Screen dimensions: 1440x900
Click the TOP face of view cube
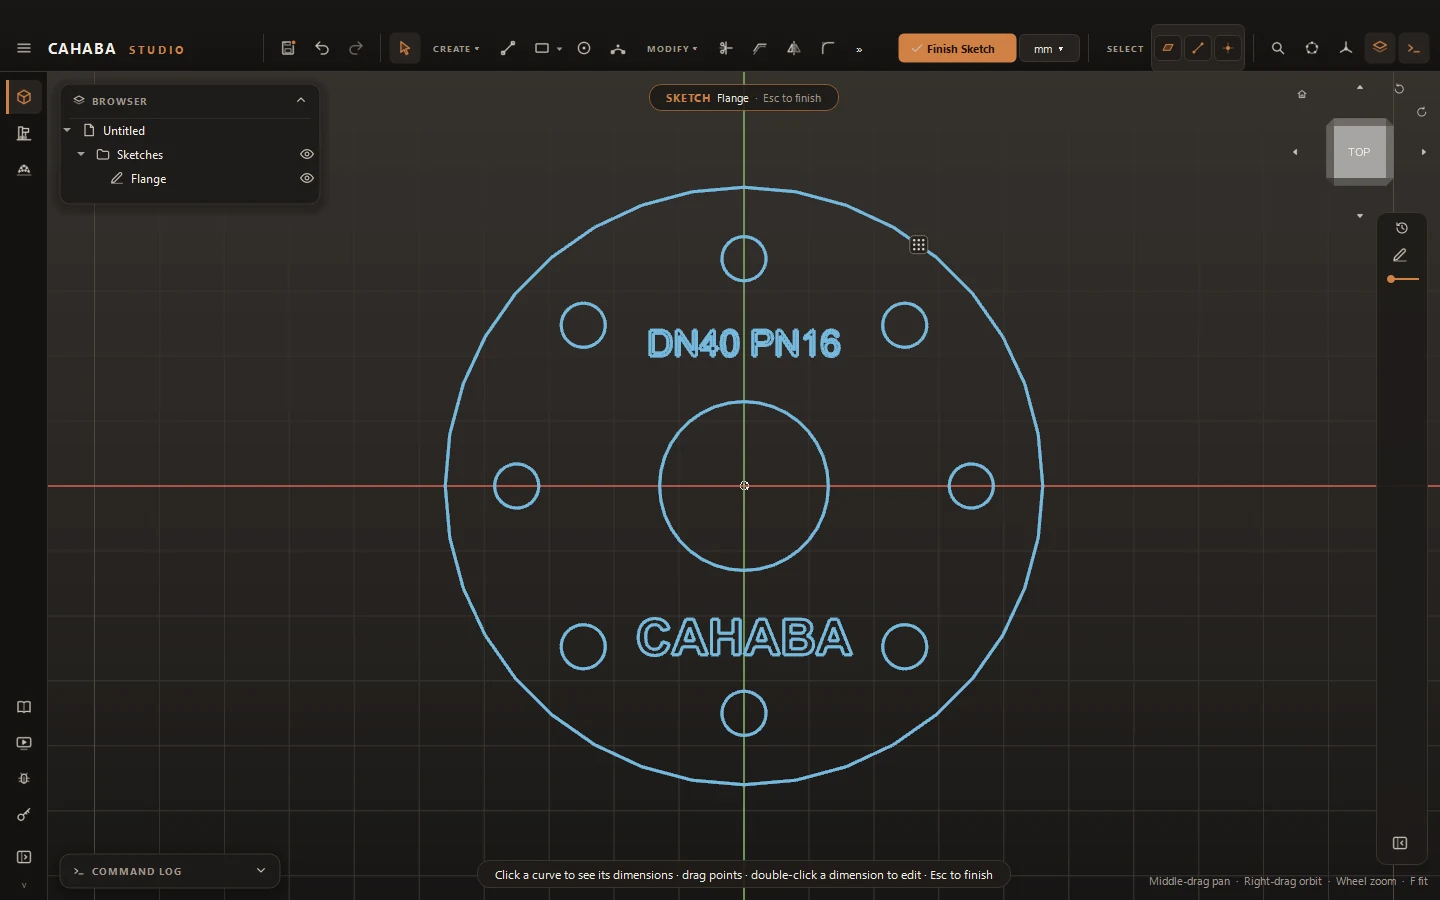(x=1358, y=152)
